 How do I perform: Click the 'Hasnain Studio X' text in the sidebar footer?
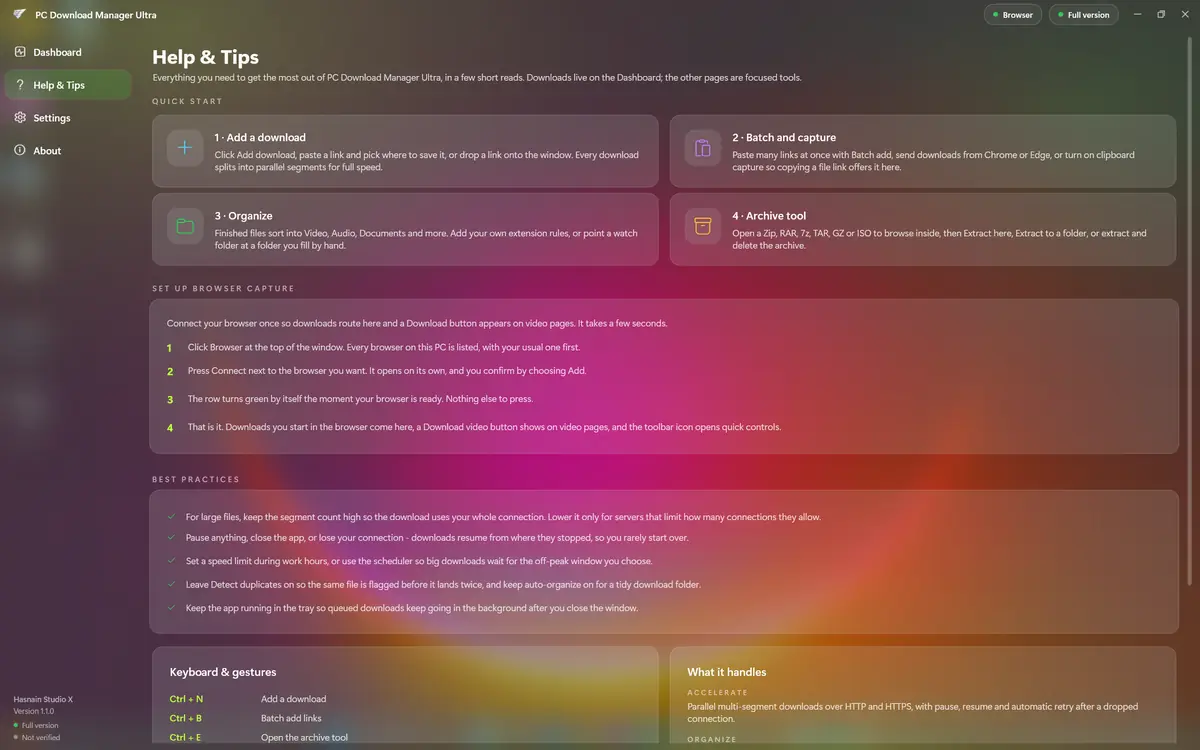click(x=43, y=699)
